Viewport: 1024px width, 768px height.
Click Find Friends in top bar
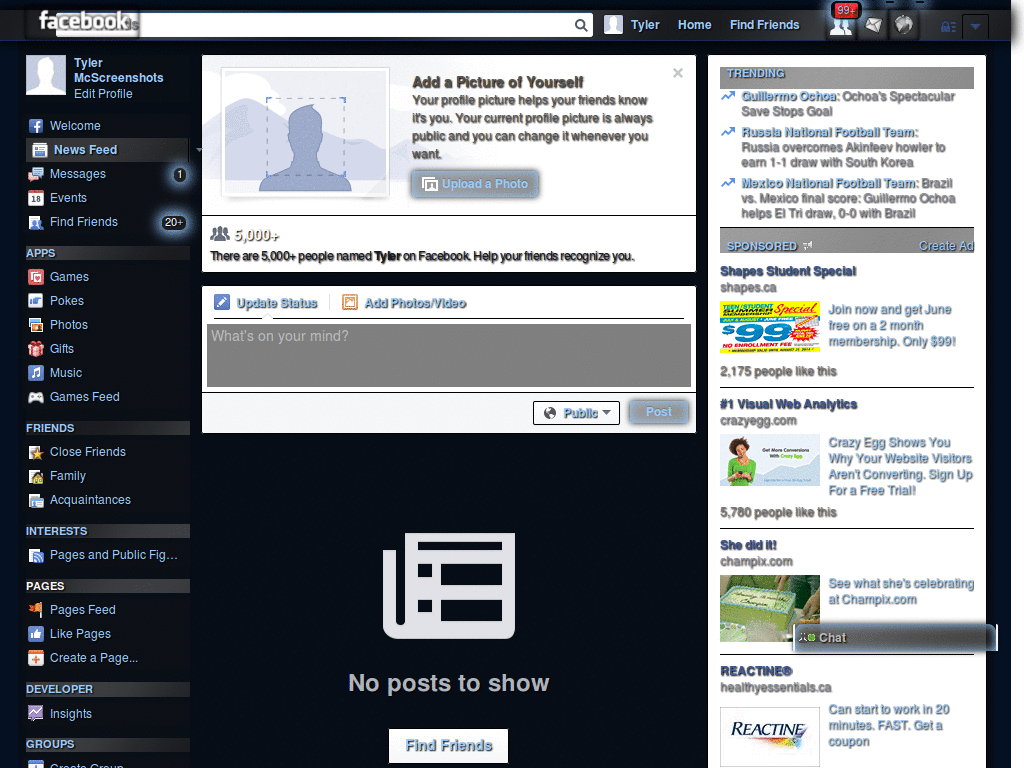(x=764, y=25)
